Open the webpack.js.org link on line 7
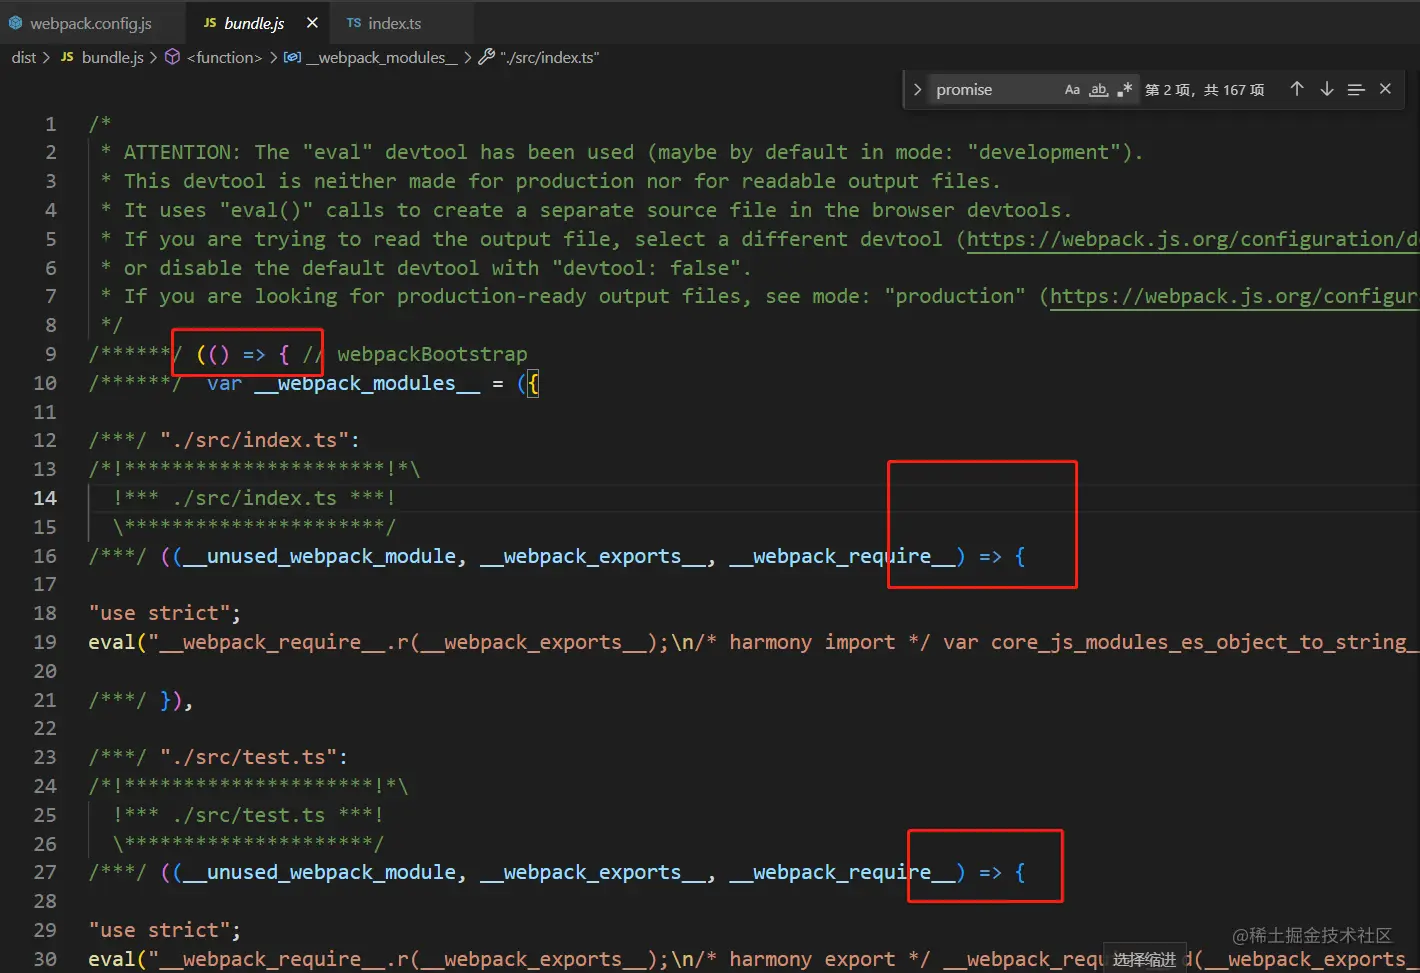Screen dimensions: 1420x973 1234,296
